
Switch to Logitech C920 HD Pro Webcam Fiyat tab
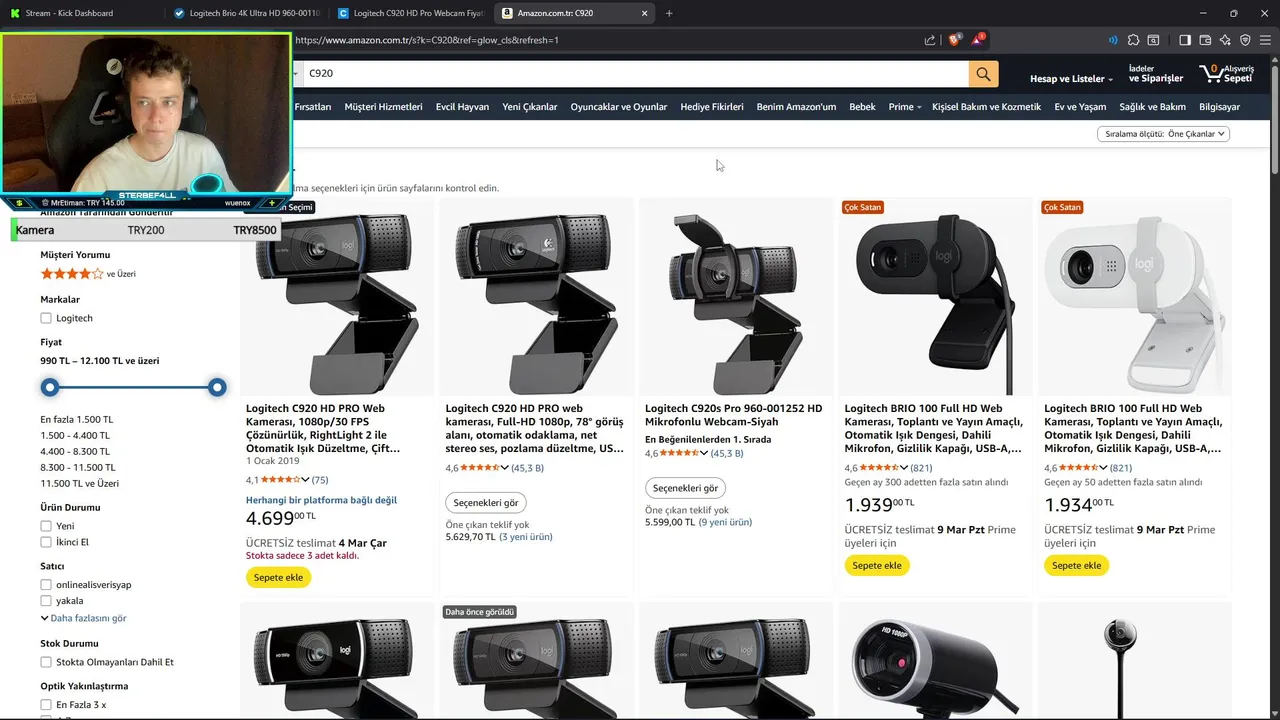tap(410, 13)
